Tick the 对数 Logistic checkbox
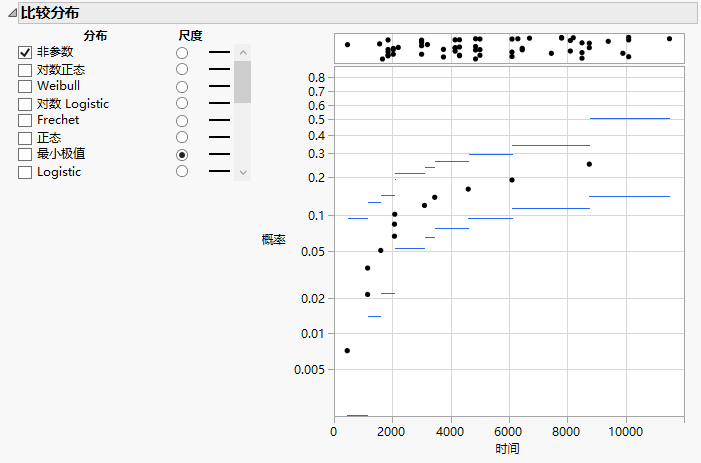The image size is (701, 463). (25, 104)
